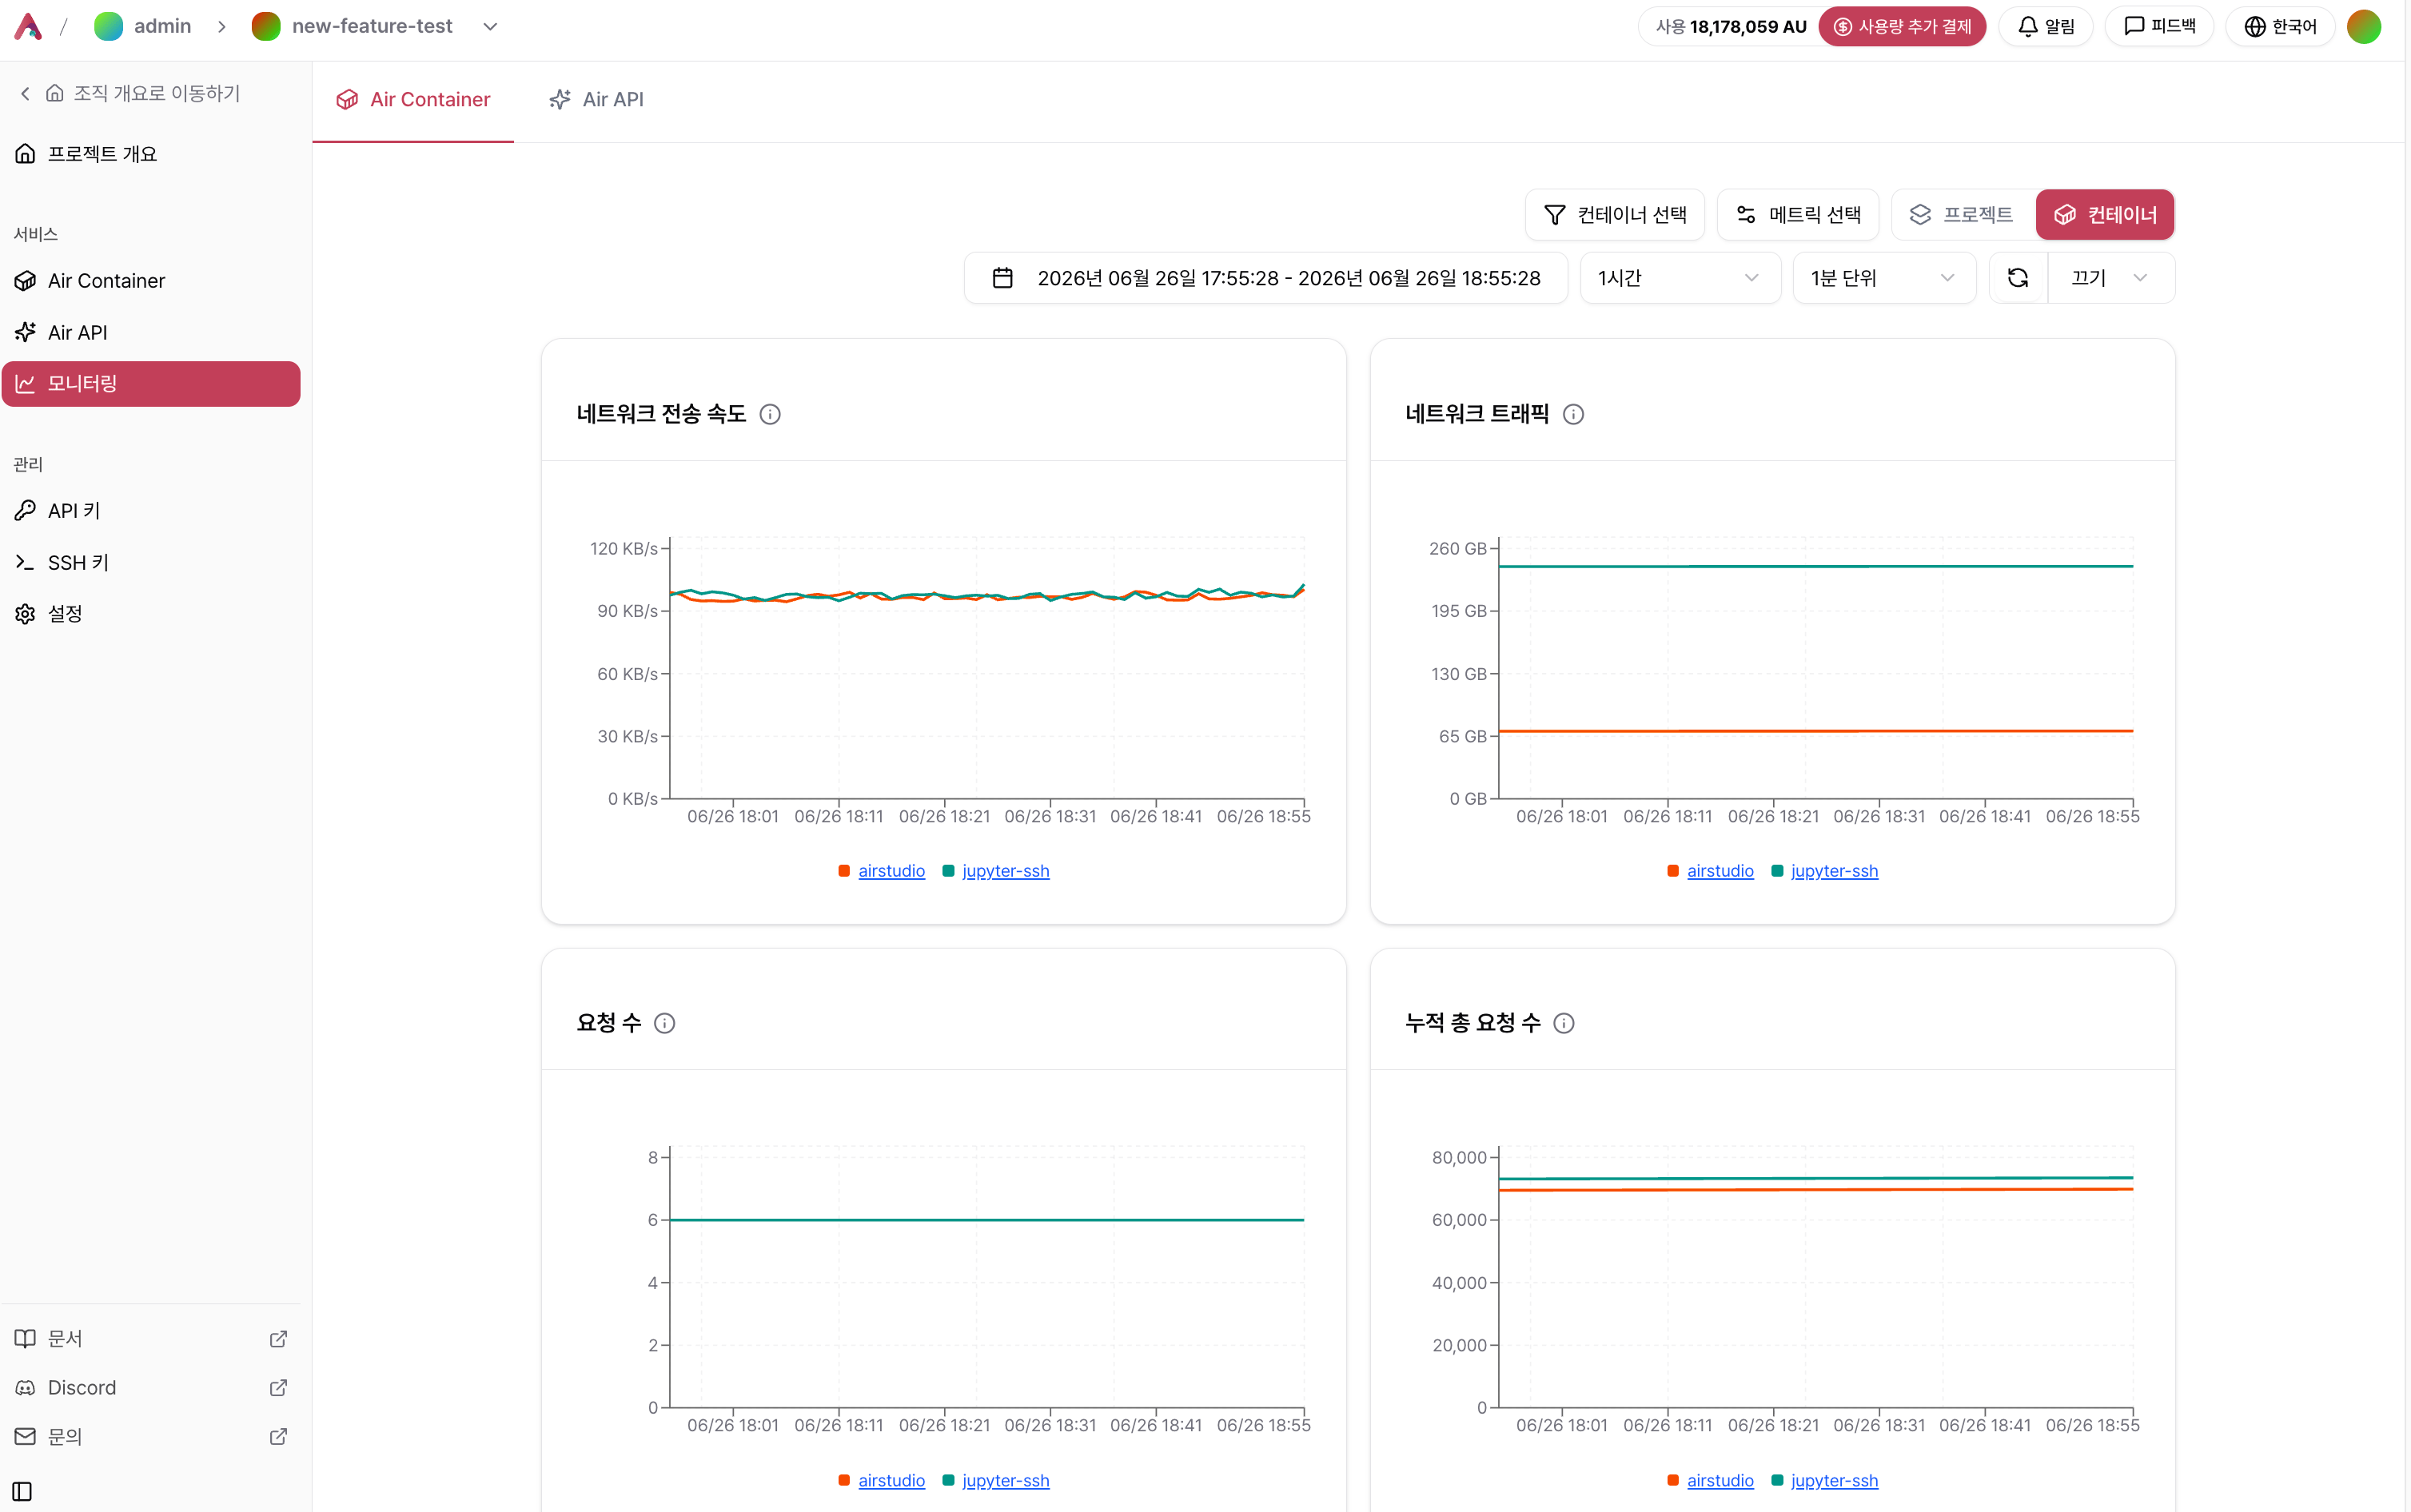2411x1512 pixels.
Task: Click the 사용량 추가 결제 button
Action: click(1902, 27)
